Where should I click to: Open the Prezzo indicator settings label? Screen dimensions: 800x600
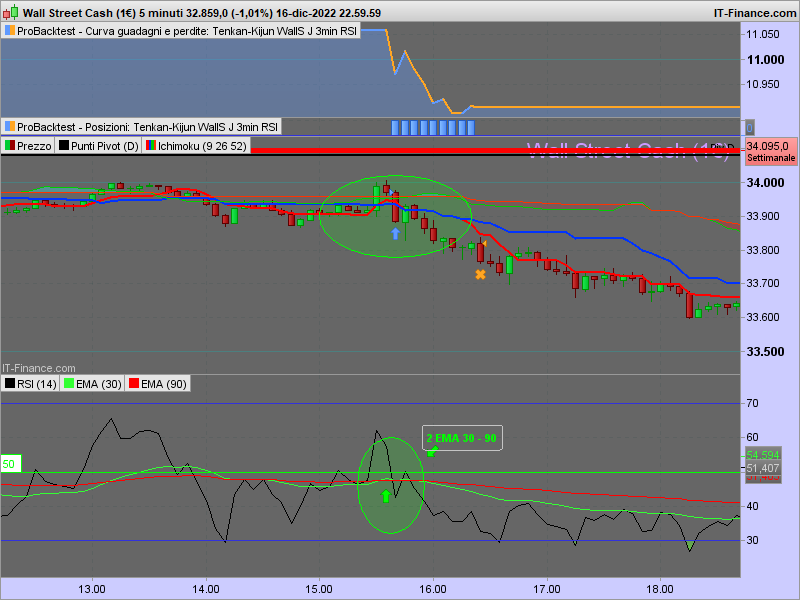tap(28, 146)
